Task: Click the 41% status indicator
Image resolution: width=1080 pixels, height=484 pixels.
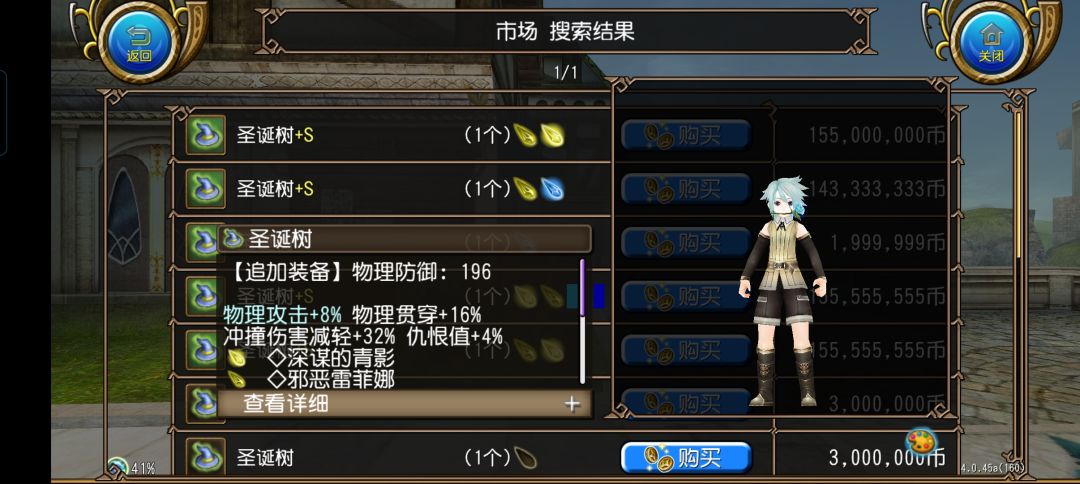Action: pos(131,468)
